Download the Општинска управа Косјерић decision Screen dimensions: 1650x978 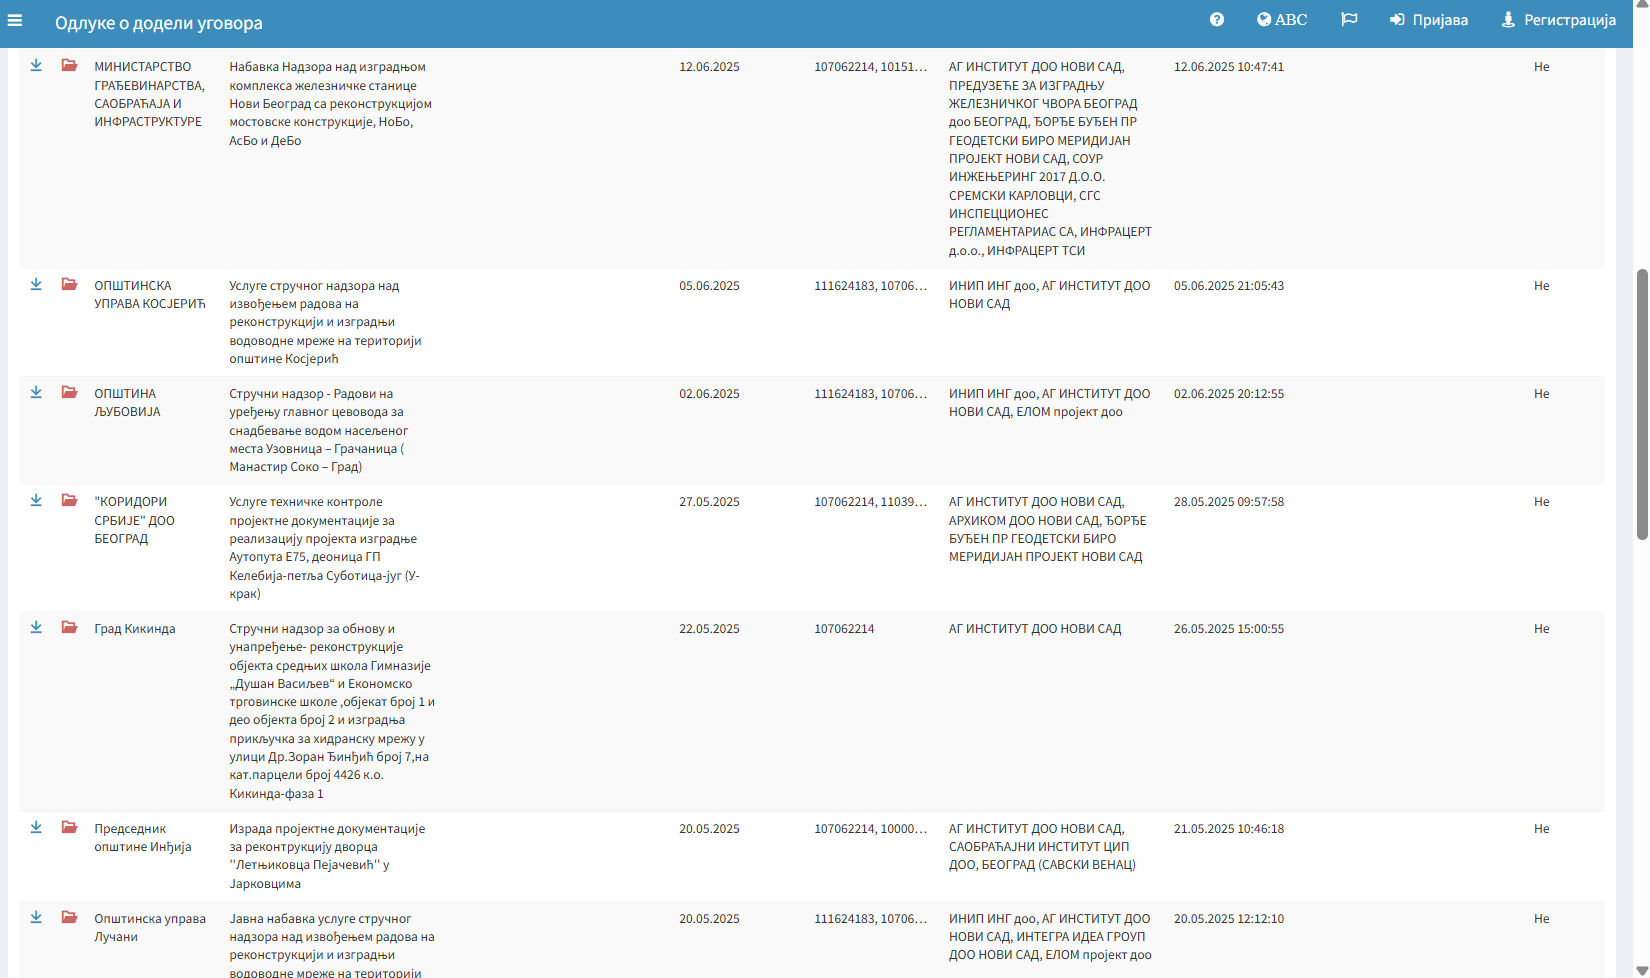point(36,285)
